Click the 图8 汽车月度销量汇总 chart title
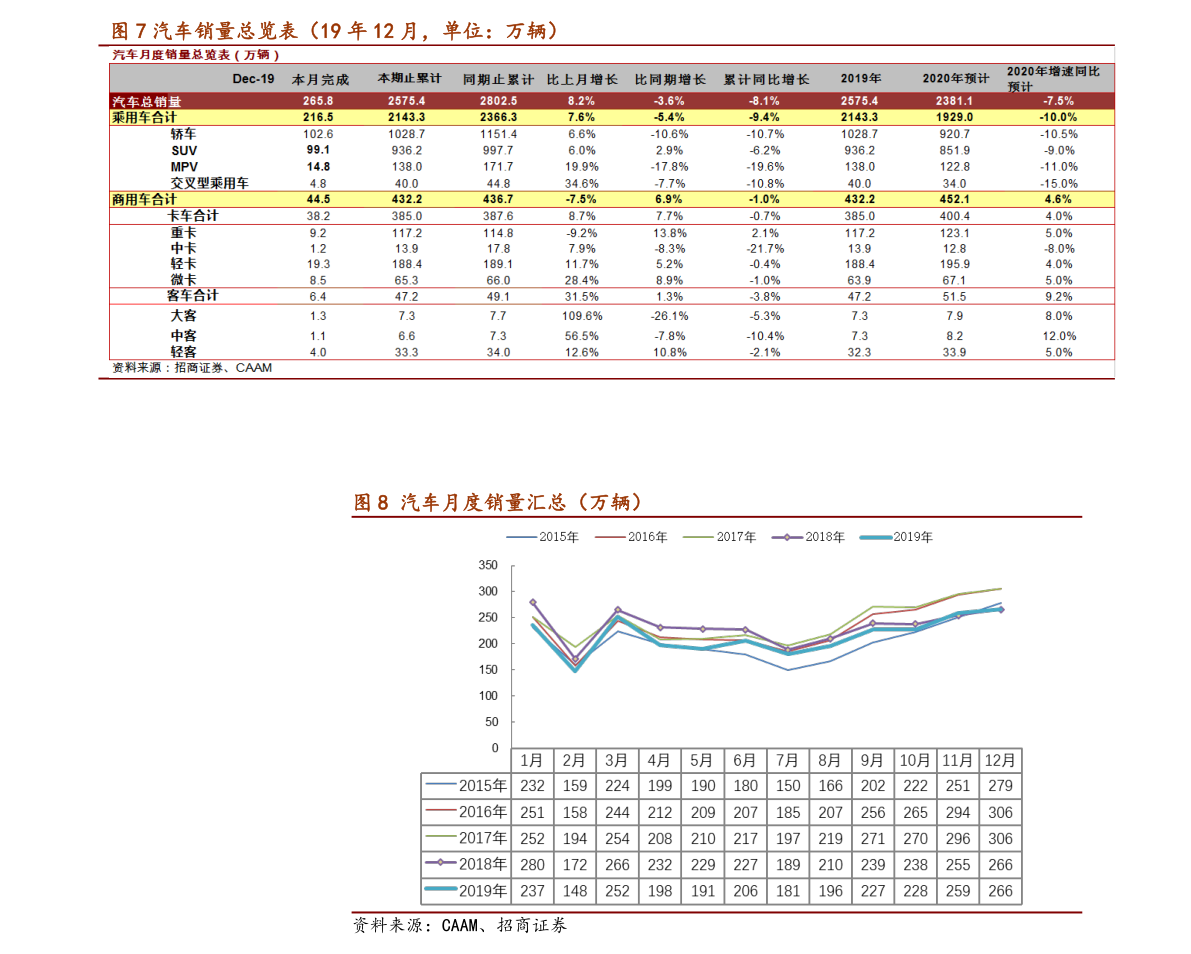Image resolution: width=1191 pixels, height=954 pixels. click(x=497, y=502)
